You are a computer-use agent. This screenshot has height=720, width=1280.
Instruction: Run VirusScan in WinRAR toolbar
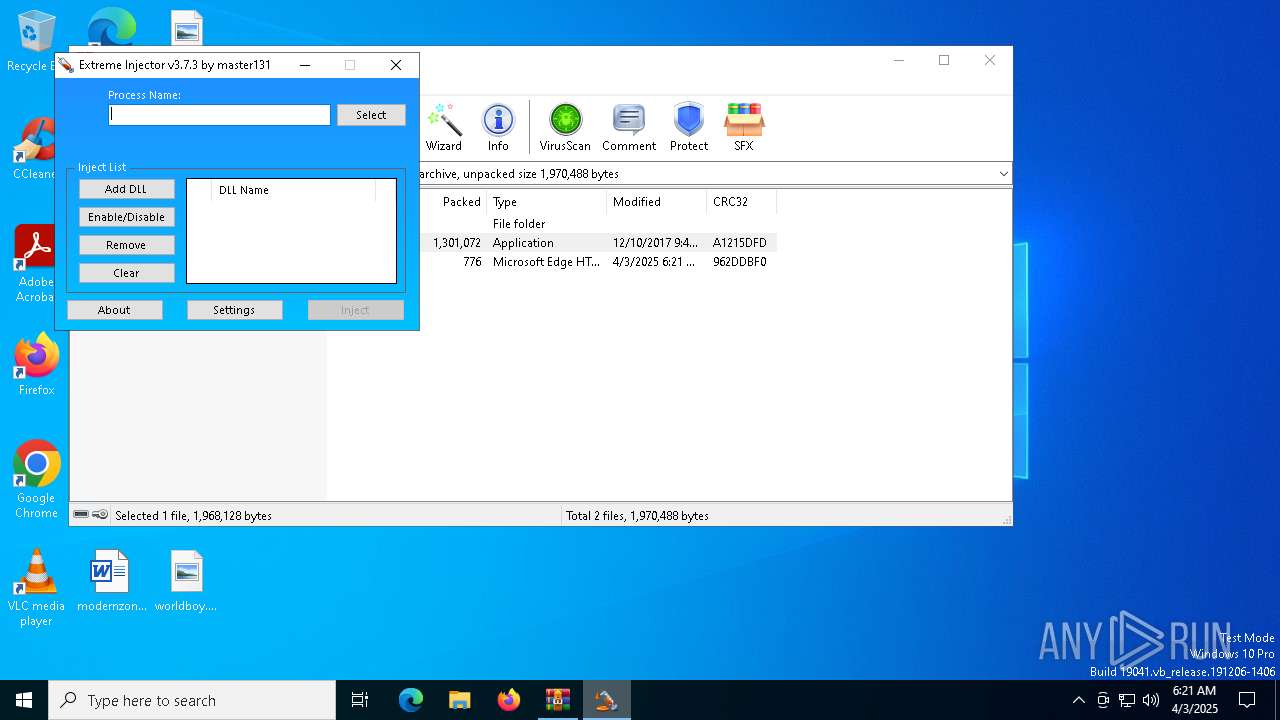pyautogui.click(x=565, y=127)
